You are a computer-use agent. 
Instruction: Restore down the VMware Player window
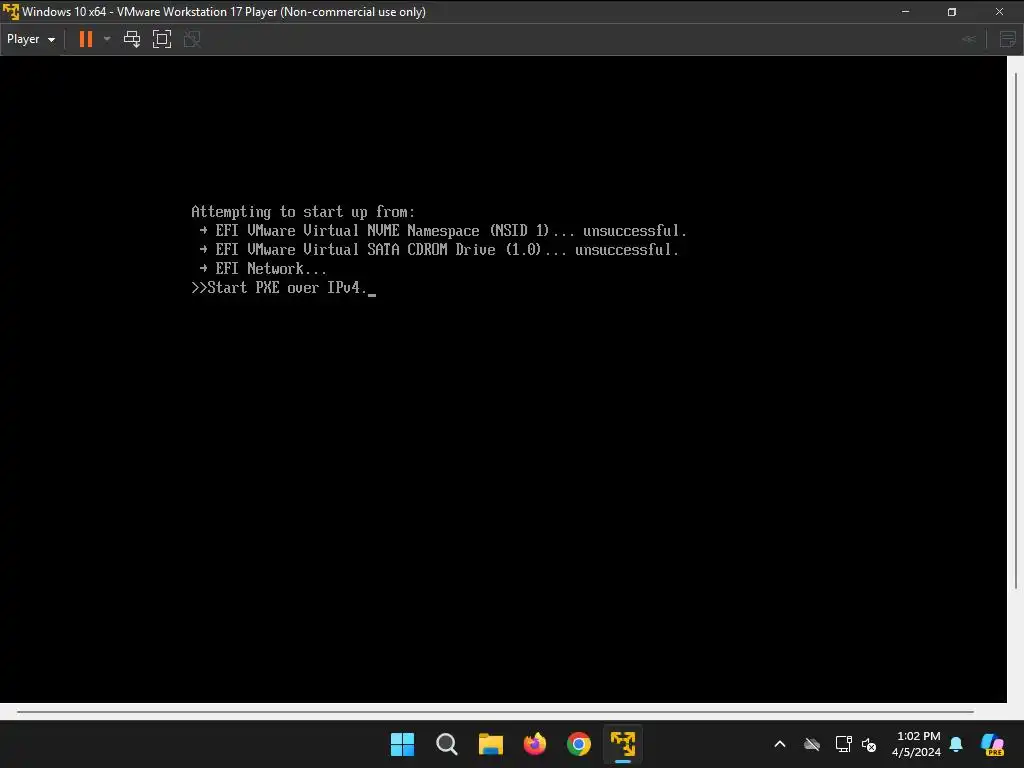(952, 12)
